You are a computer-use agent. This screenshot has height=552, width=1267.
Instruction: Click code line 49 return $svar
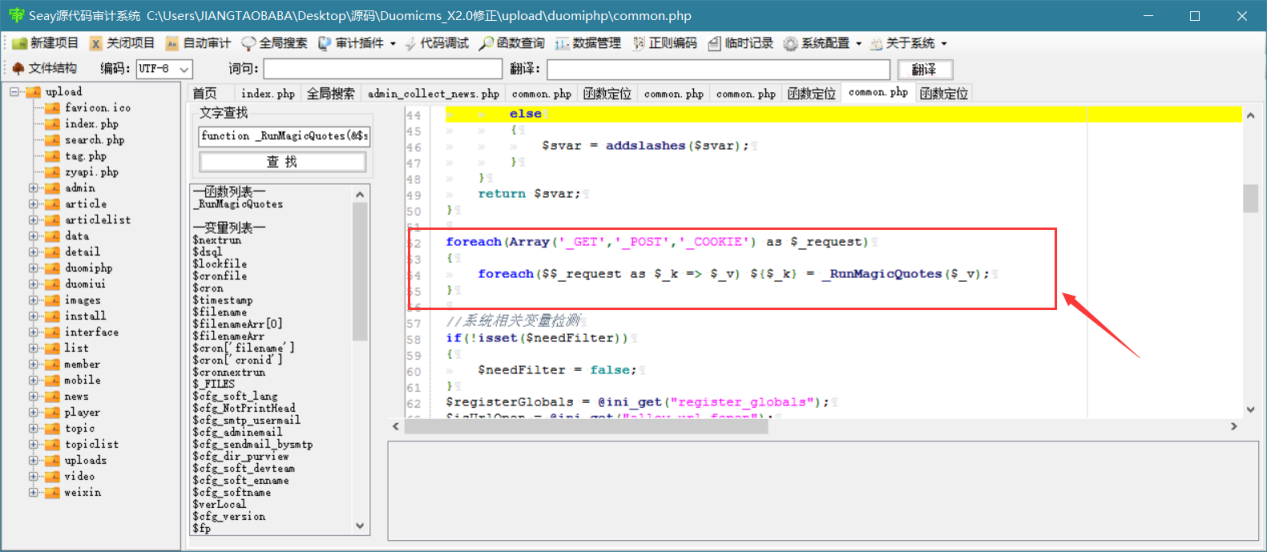(x=532, y=194)
